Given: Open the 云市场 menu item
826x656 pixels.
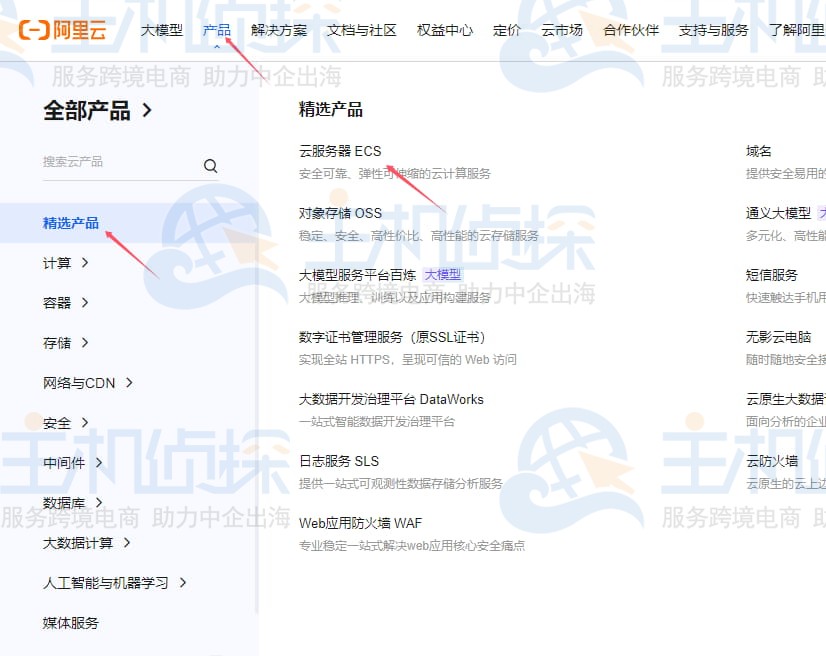Looking at the screenshot, I should 561,30.
